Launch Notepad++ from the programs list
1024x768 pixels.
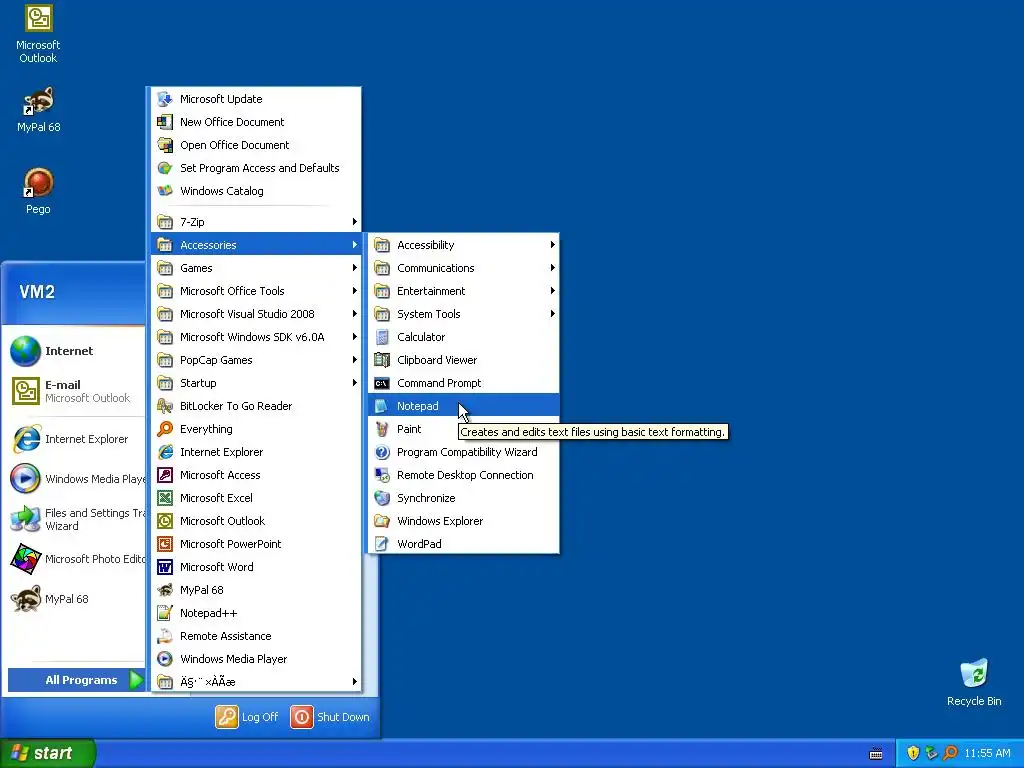point(256,613)
